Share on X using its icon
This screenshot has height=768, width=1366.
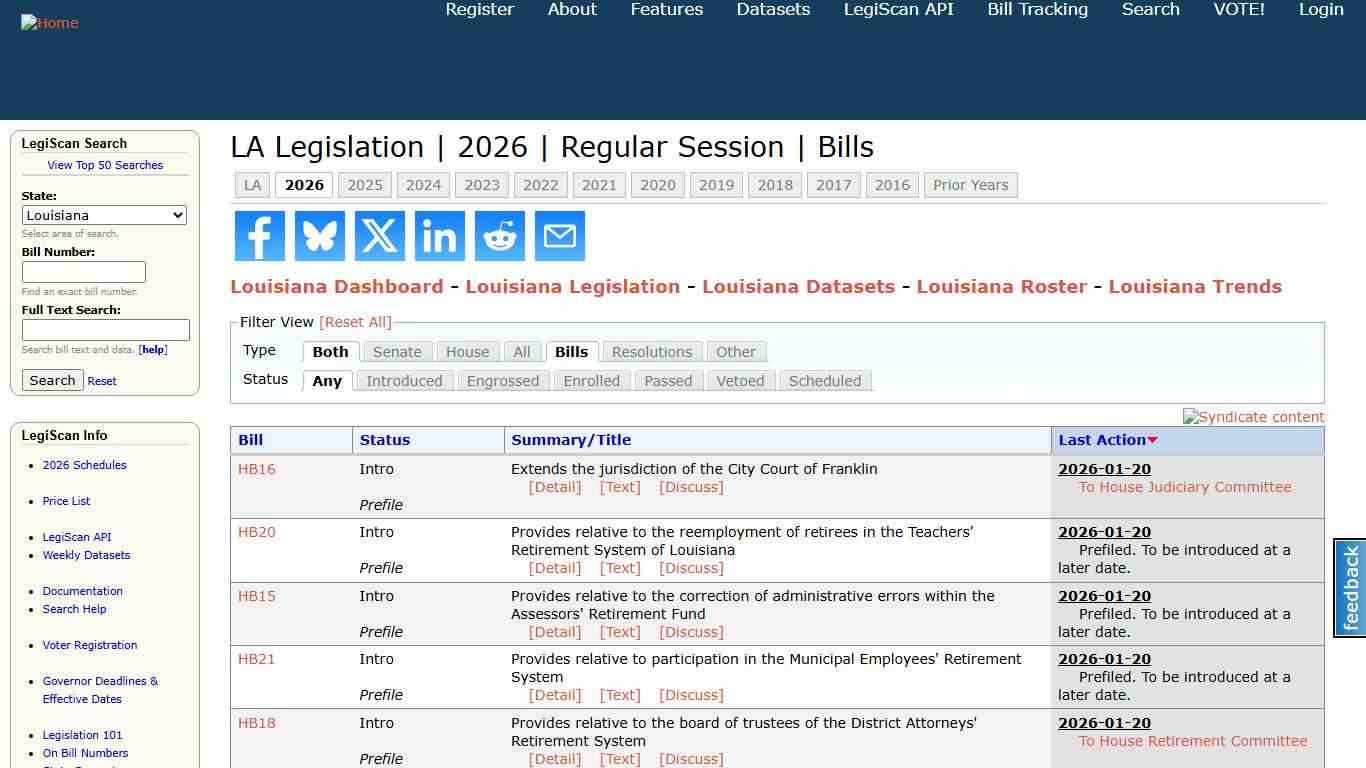pyautogui.click(x=379, y=236)
